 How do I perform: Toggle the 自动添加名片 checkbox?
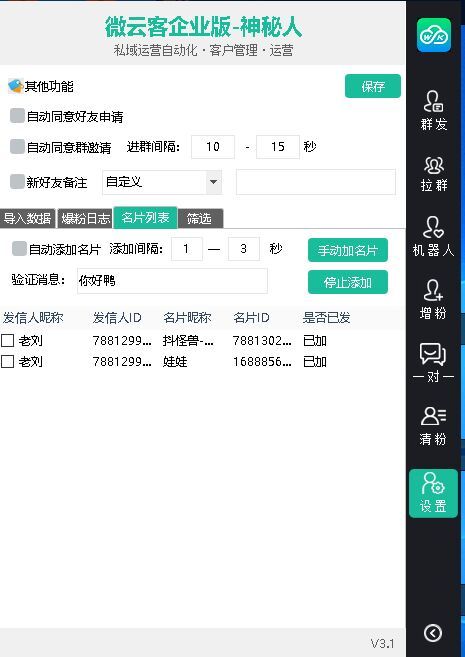(19, 248)
